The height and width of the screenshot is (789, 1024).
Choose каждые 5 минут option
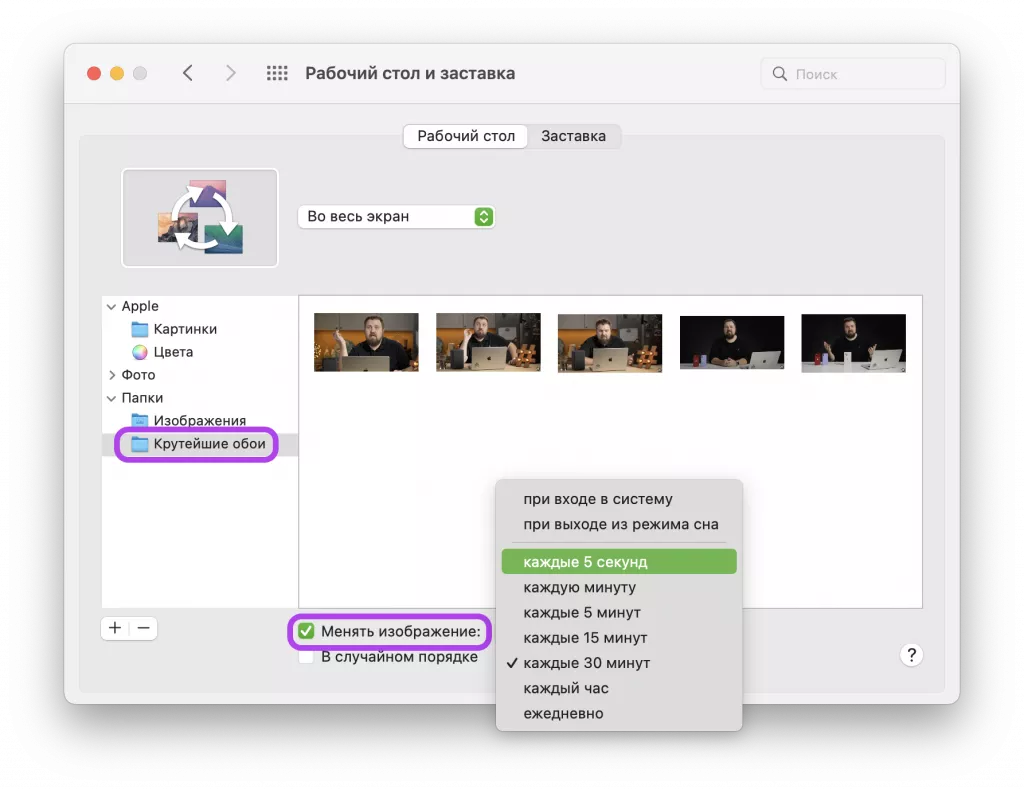(619, 613)
